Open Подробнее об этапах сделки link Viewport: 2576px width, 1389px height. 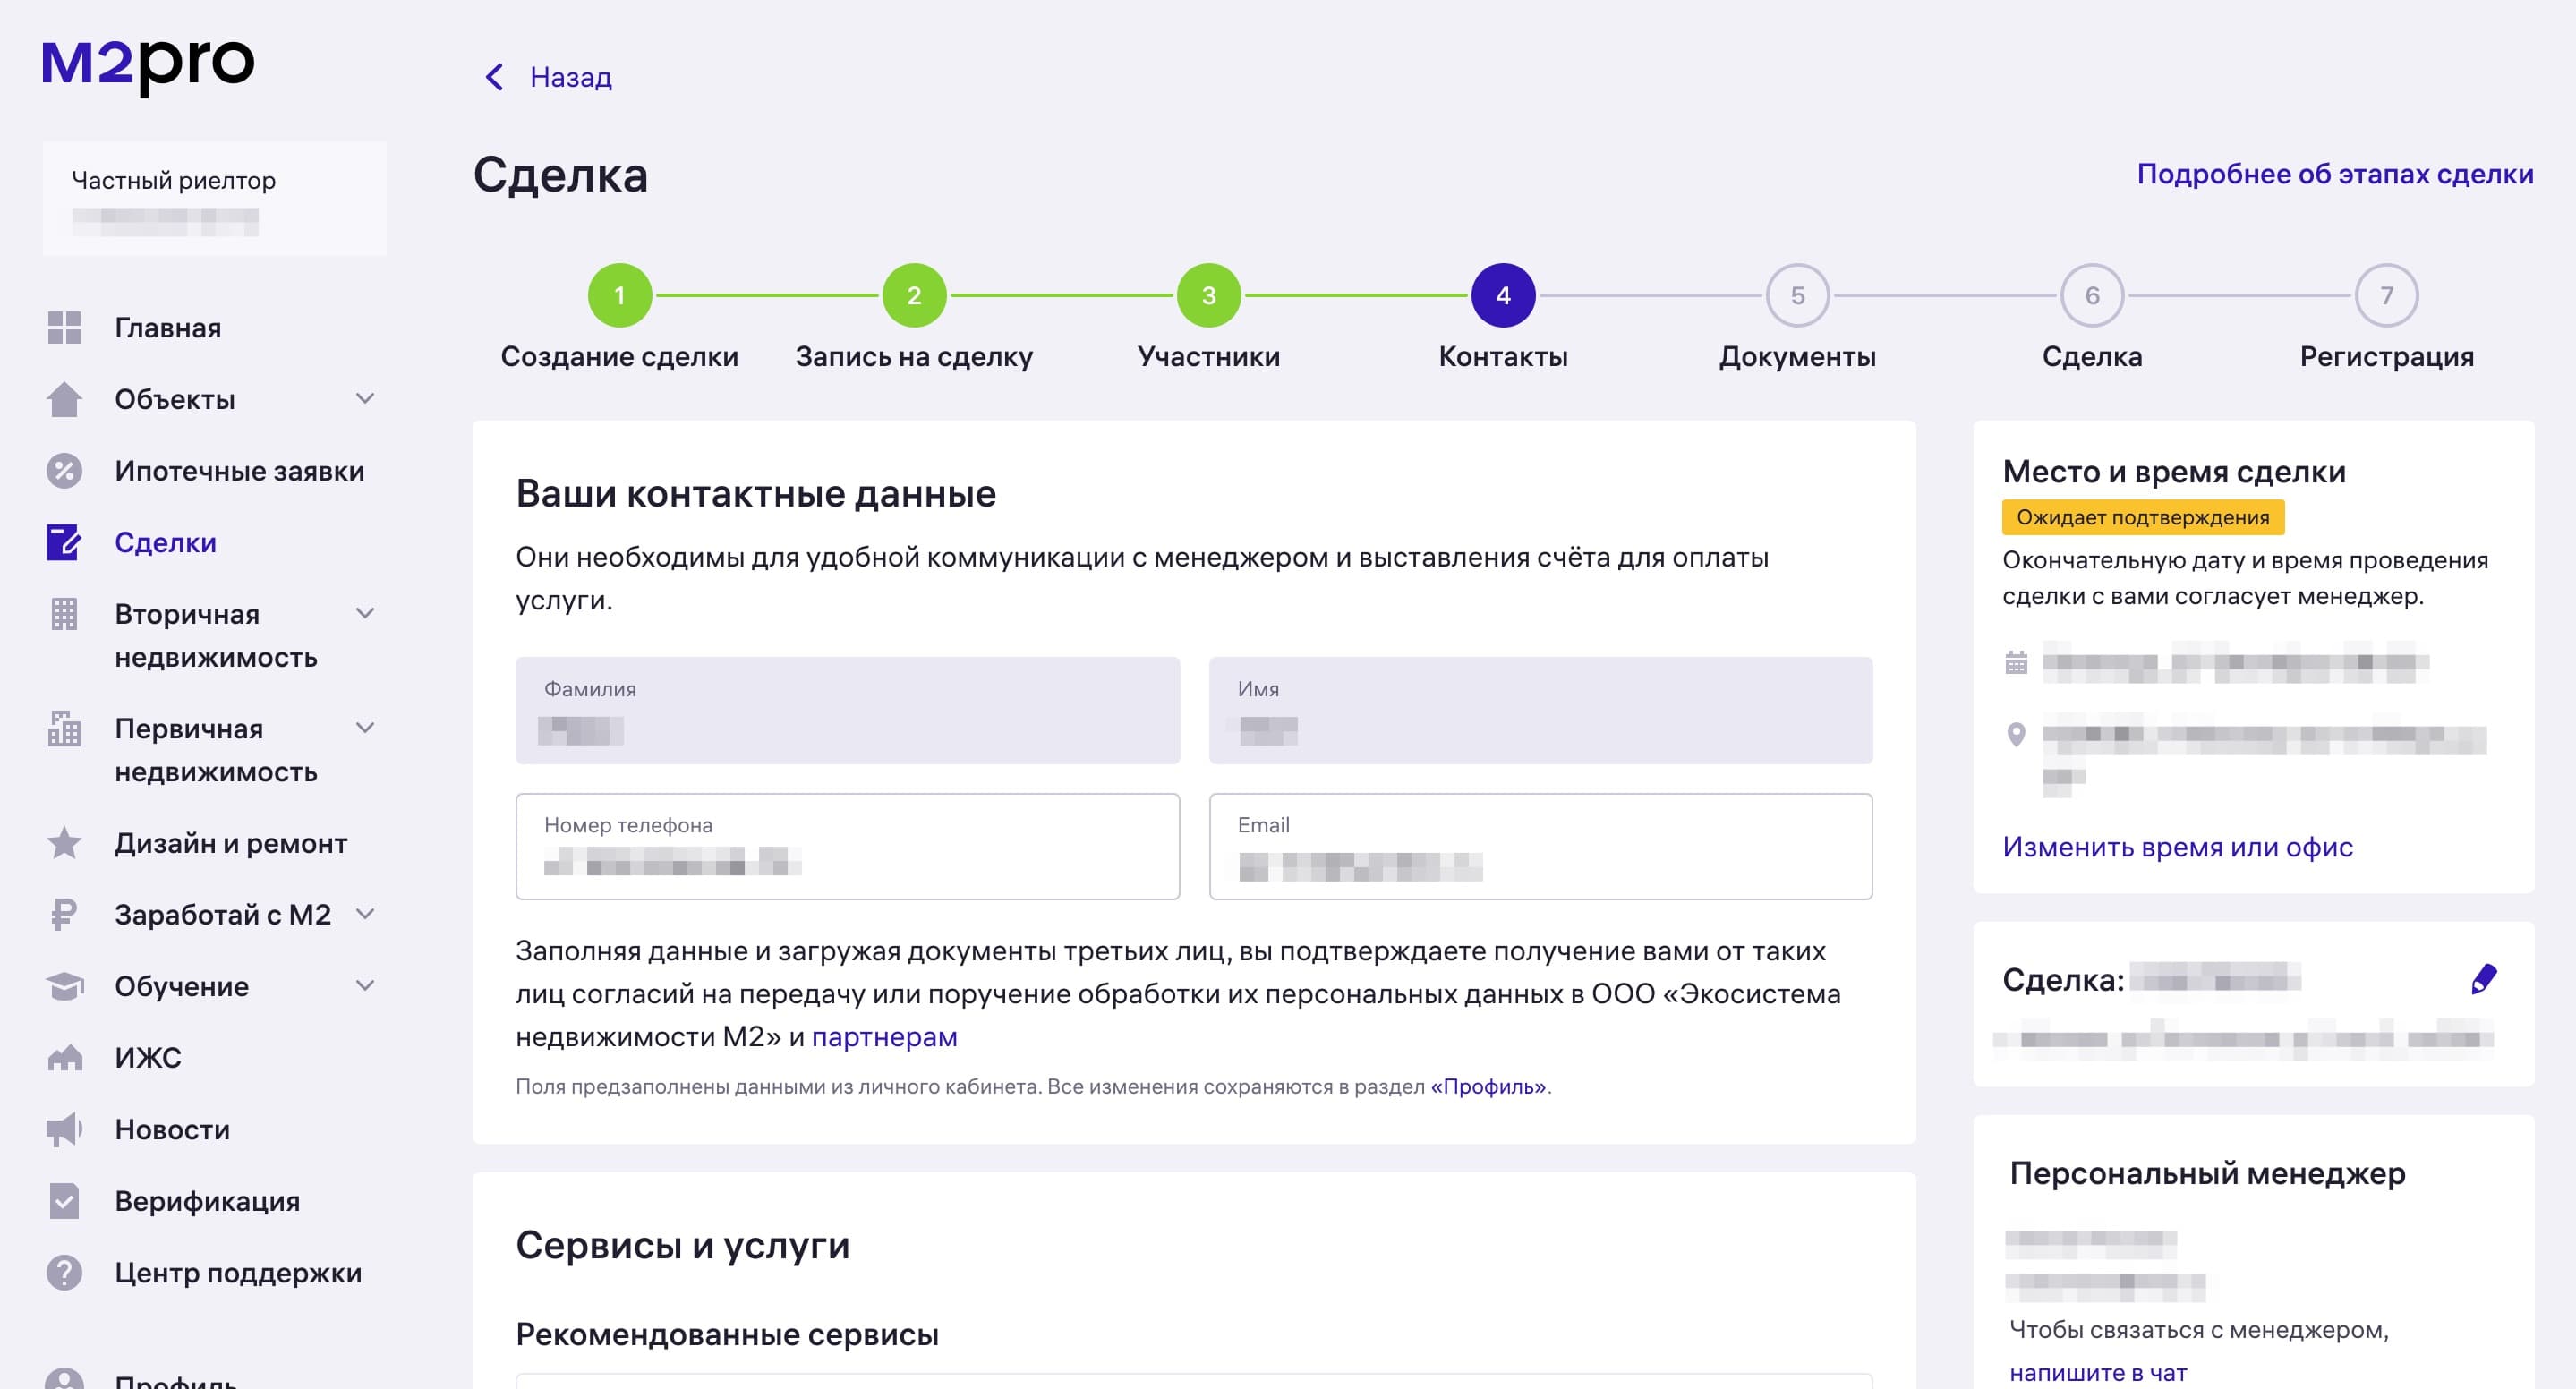coord(2335,174)
